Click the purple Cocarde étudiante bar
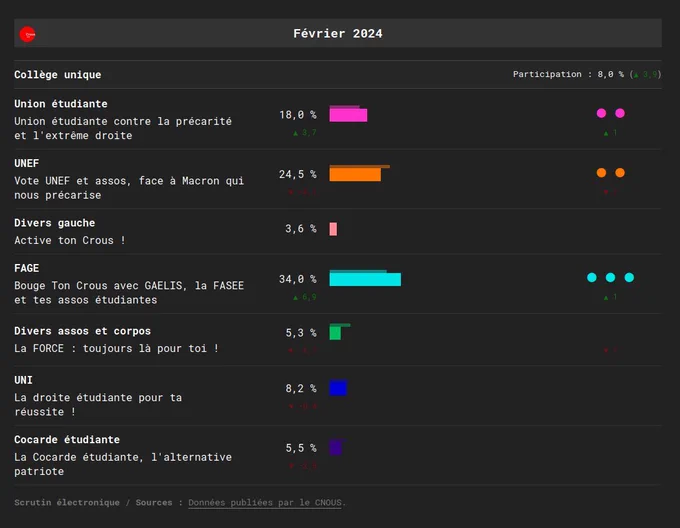 tap(336, 447)
